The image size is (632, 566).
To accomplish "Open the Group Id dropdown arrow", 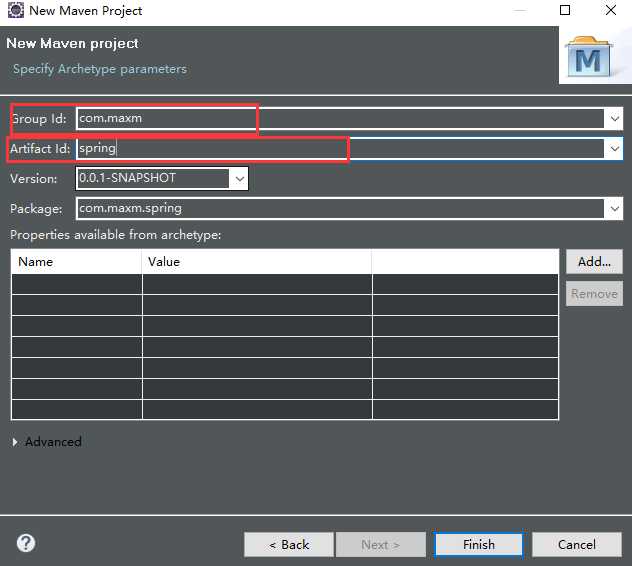I will 614,119.
